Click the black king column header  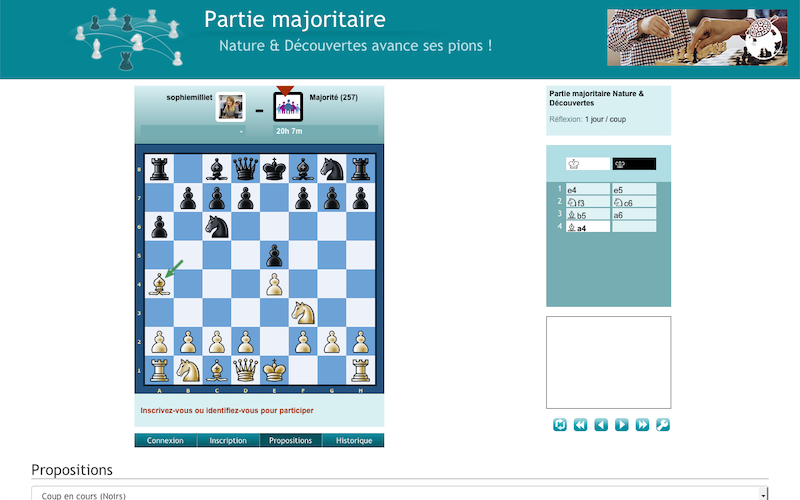tap(634, 164)
